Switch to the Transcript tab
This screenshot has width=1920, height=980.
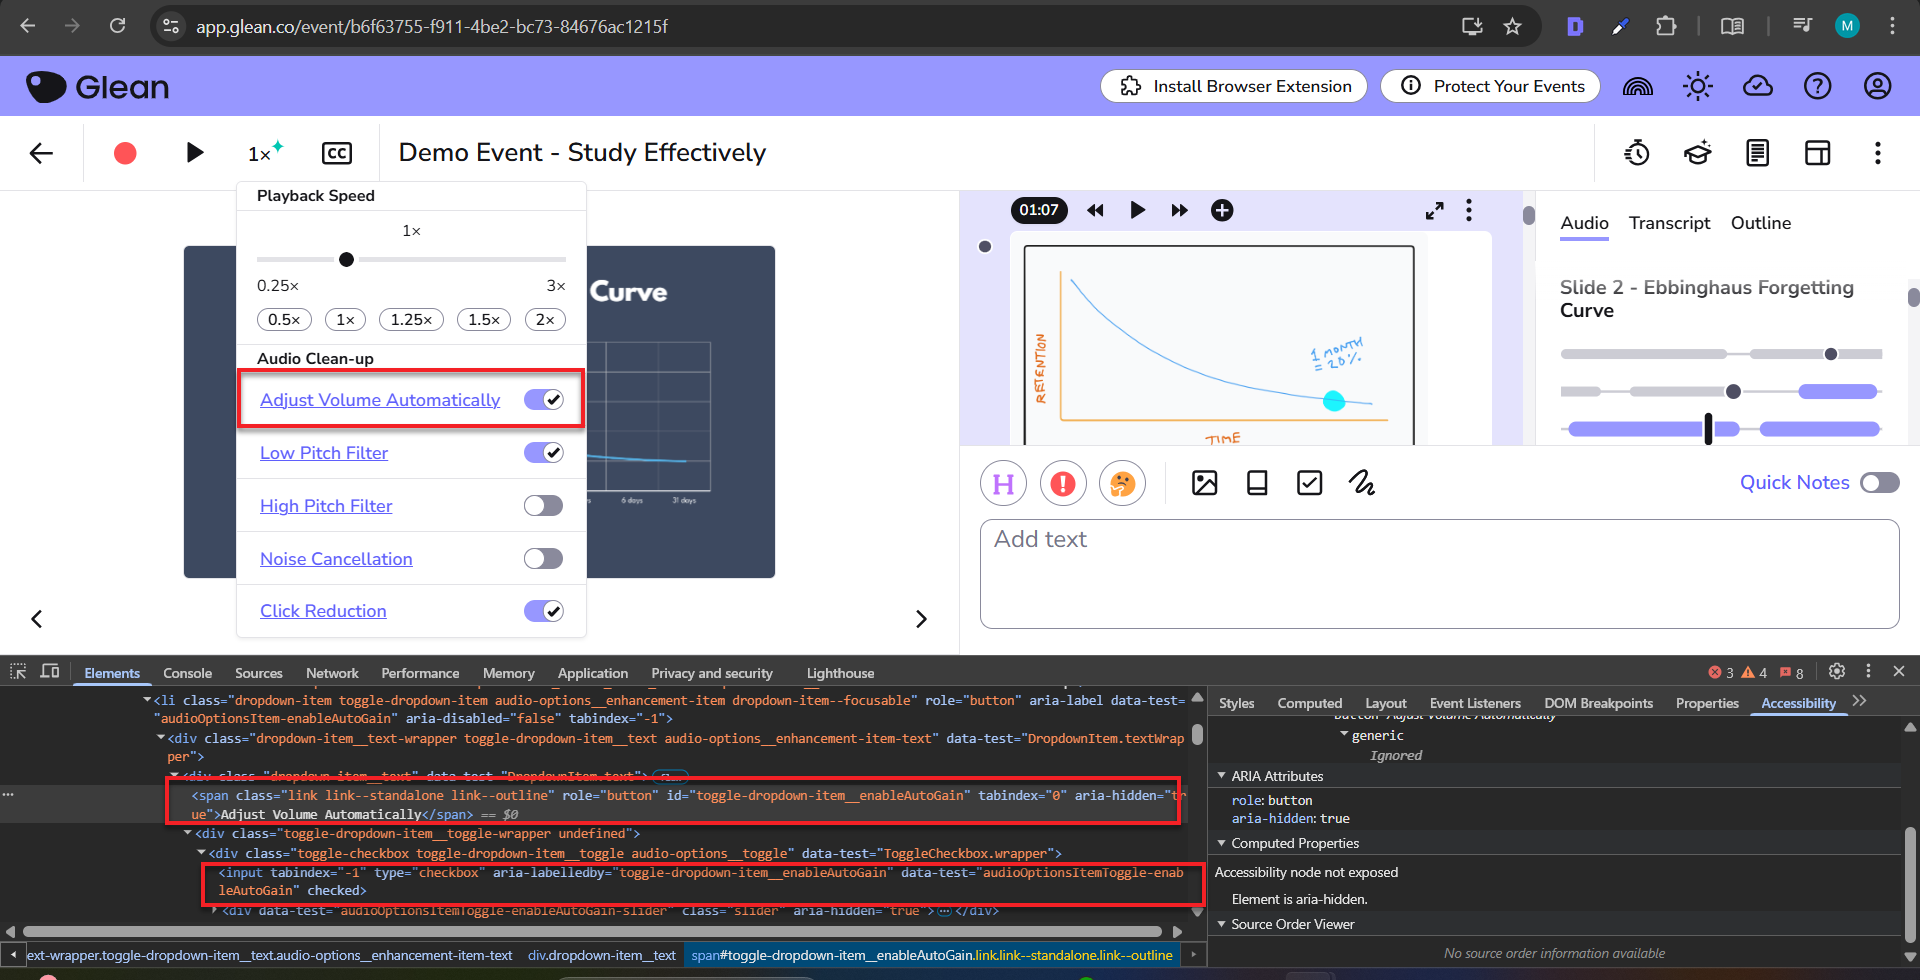pos(1669,223)
